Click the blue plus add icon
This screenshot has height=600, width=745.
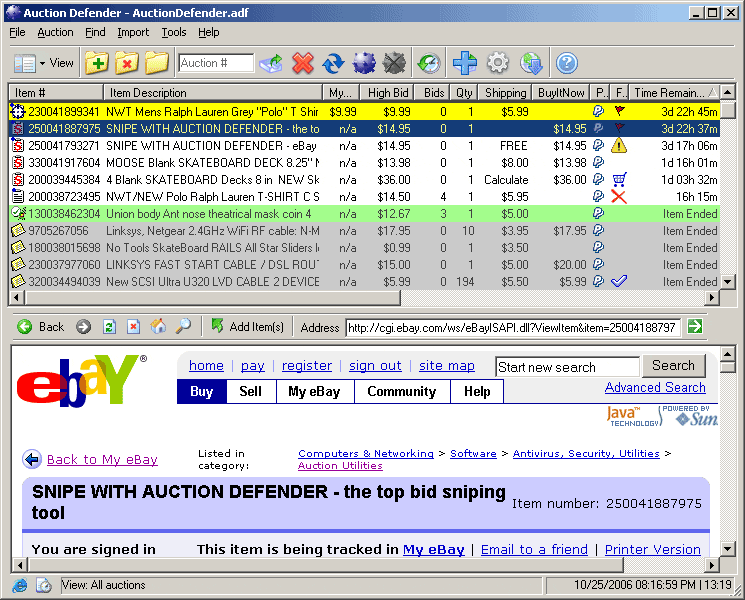[x=464, y=63]
